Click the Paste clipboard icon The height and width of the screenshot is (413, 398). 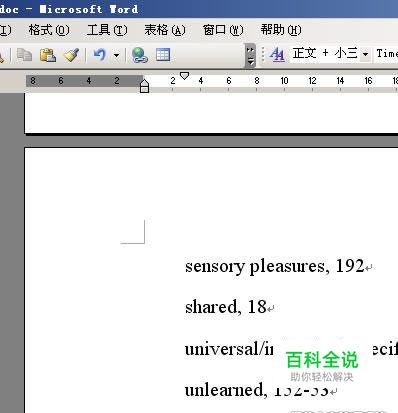[48, 55]
